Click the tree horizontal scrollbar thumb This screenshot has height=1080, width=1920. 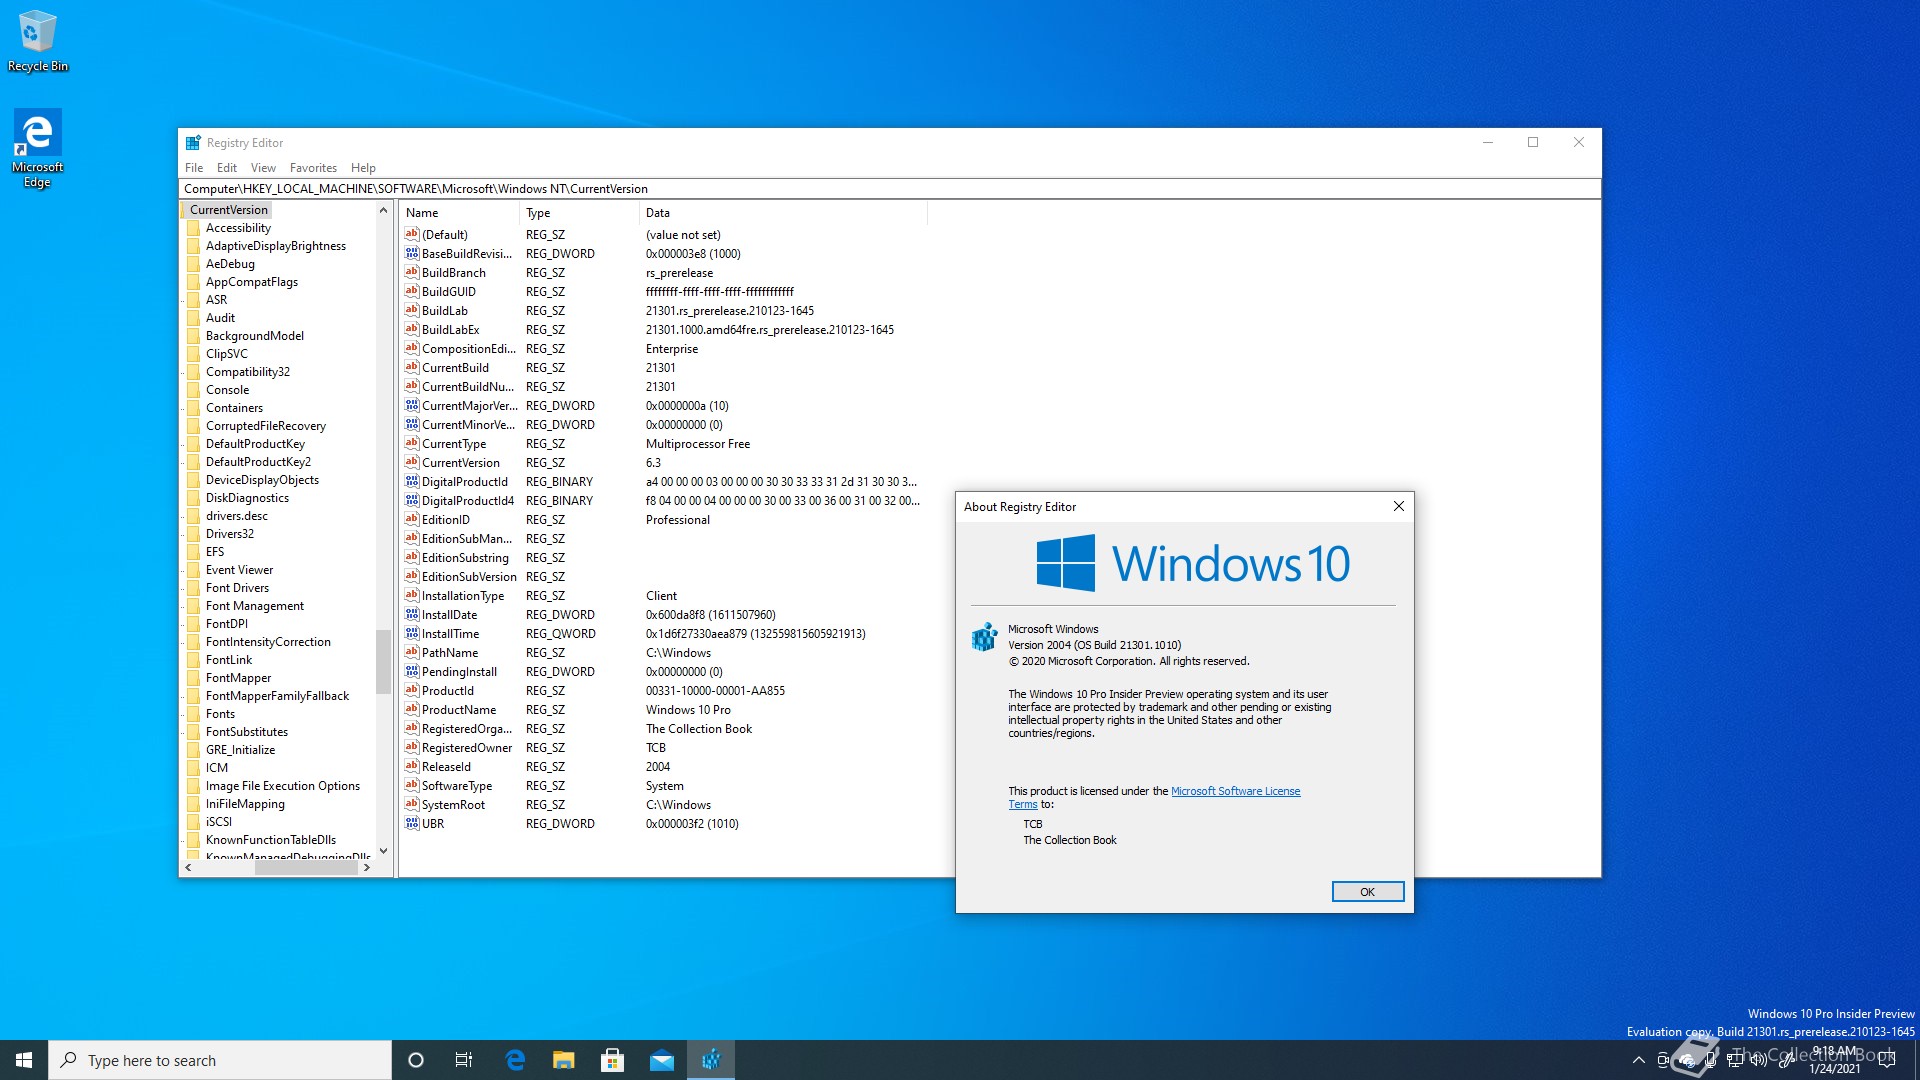pyautogui.click(x=306, y=868)
